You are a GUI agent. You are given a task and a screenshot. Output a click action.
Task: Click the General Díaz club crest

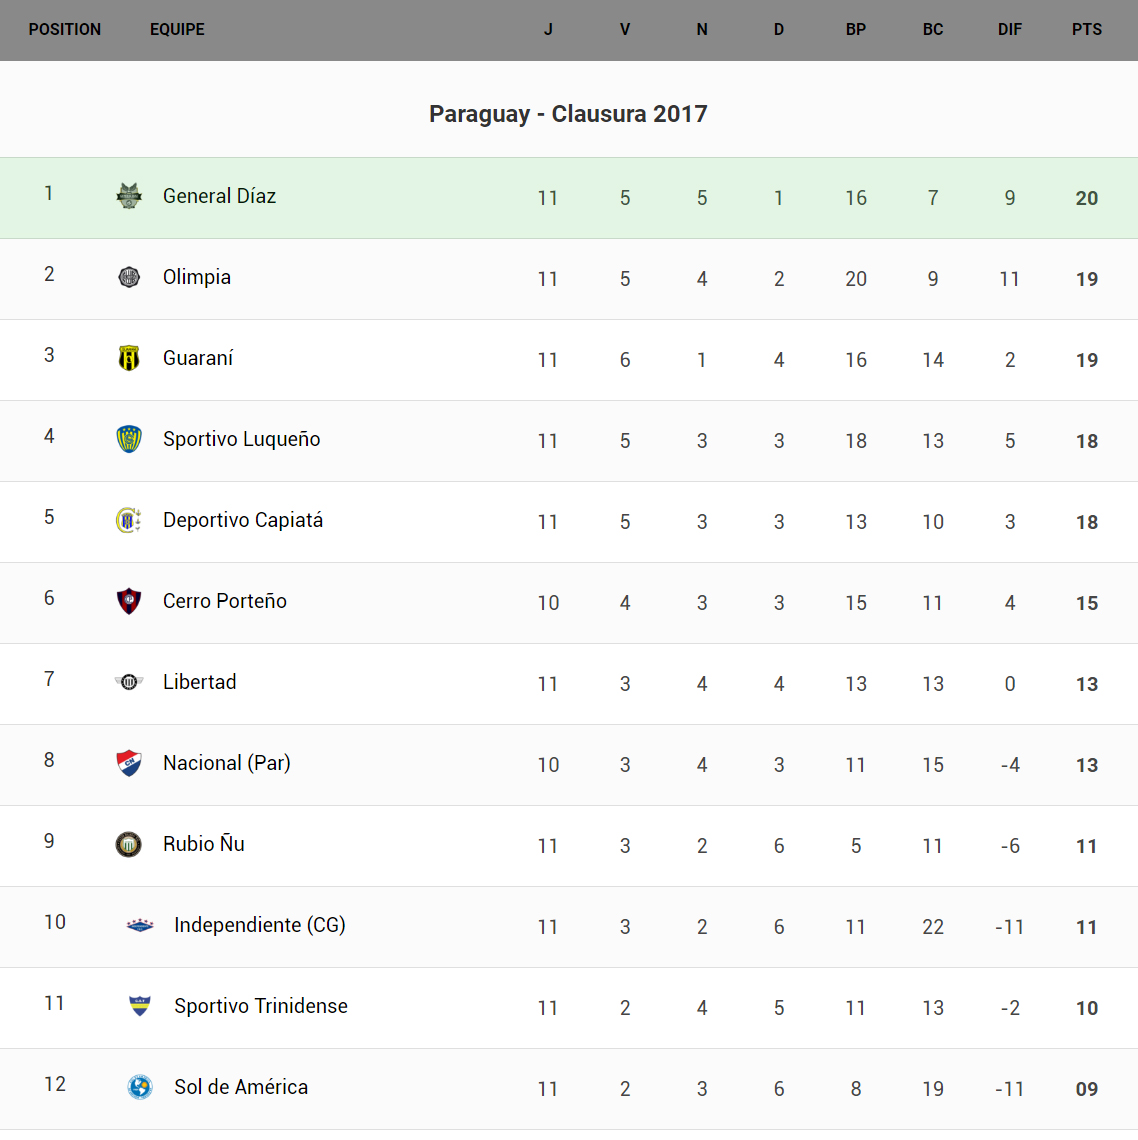(129, 196)
